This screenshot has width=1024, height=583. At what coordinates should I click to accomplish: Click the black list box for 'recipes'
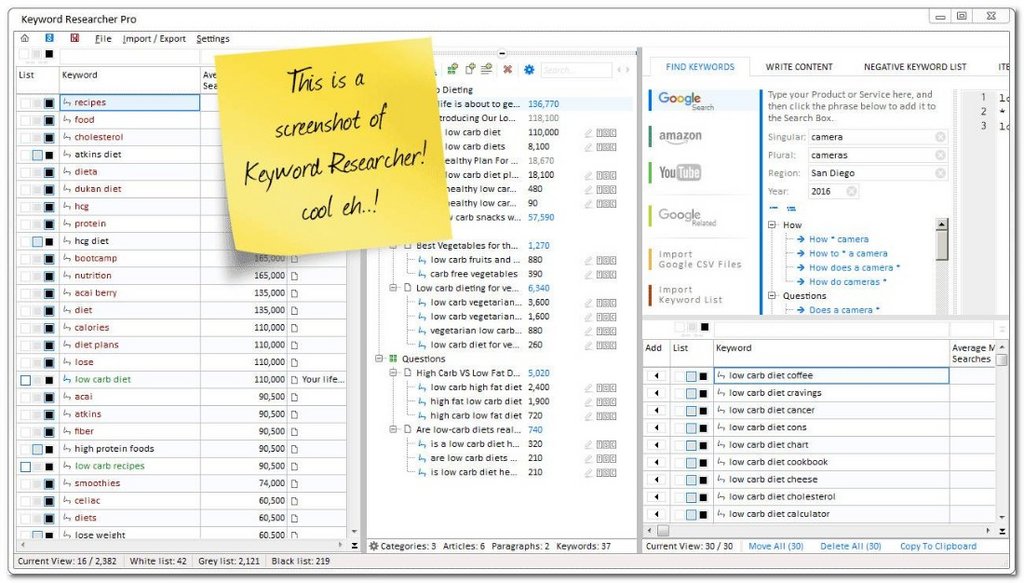(x=49, y=103)
